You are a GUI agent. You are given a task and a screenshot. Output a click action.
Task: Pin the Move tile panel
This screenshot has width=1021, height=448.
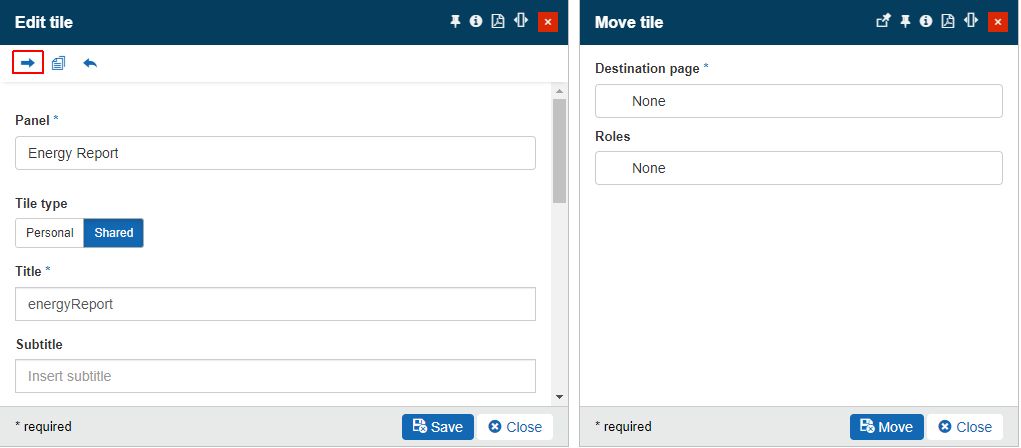[905, 22]
